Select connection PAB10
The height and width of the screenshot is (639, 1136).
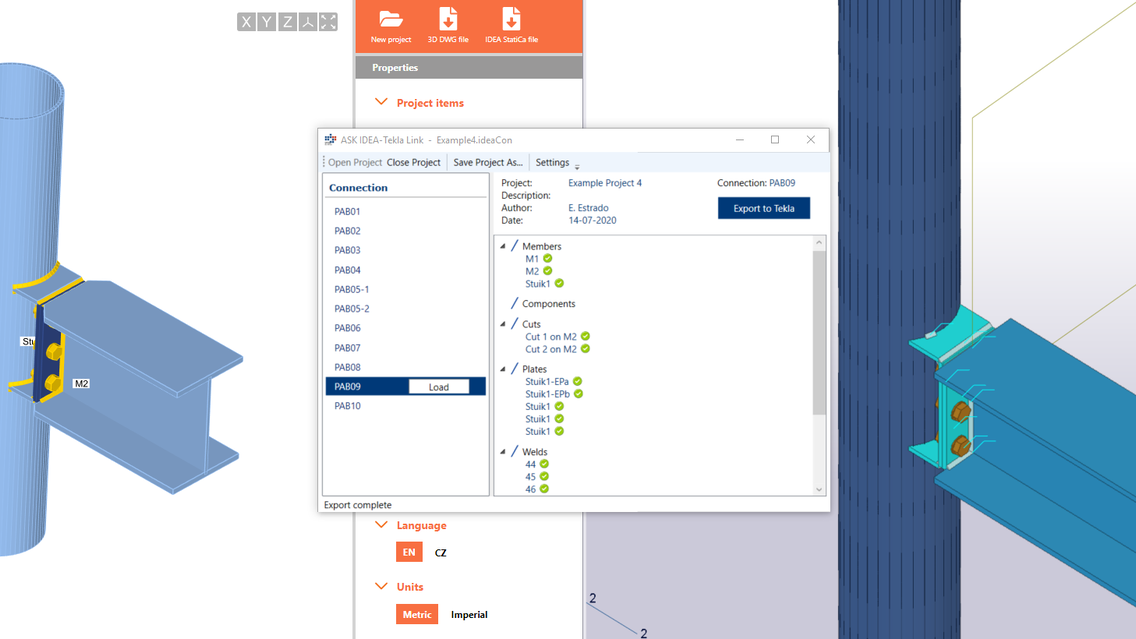click(x=347, y=406)
